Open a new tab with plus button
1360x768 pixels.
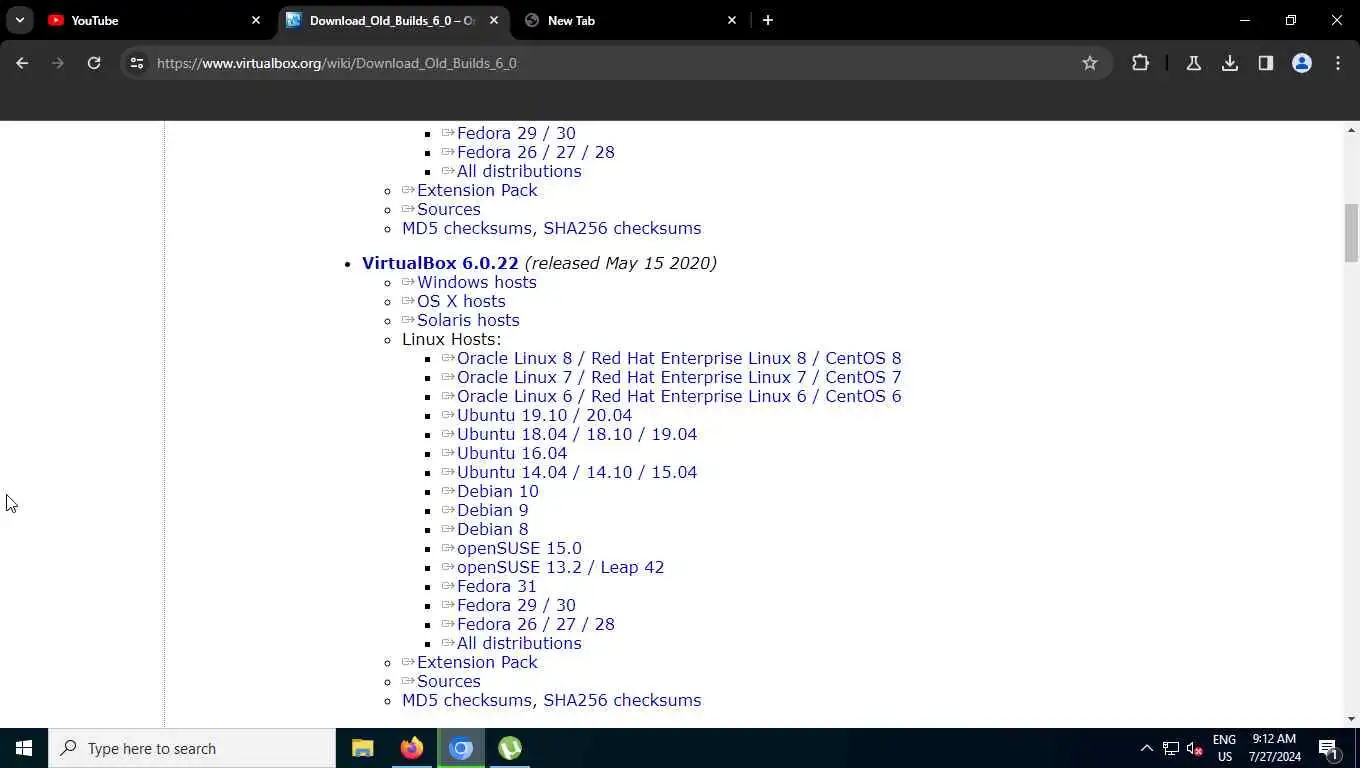tap(768, 20)
